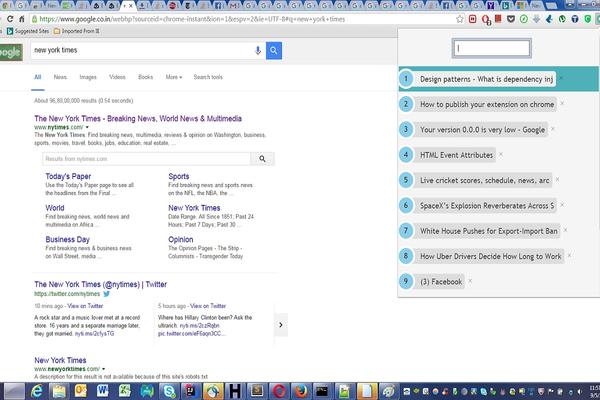Open 'Today's Paper' sitelink
This screenshot has width=600, height=400.
[x=73, y=176]
